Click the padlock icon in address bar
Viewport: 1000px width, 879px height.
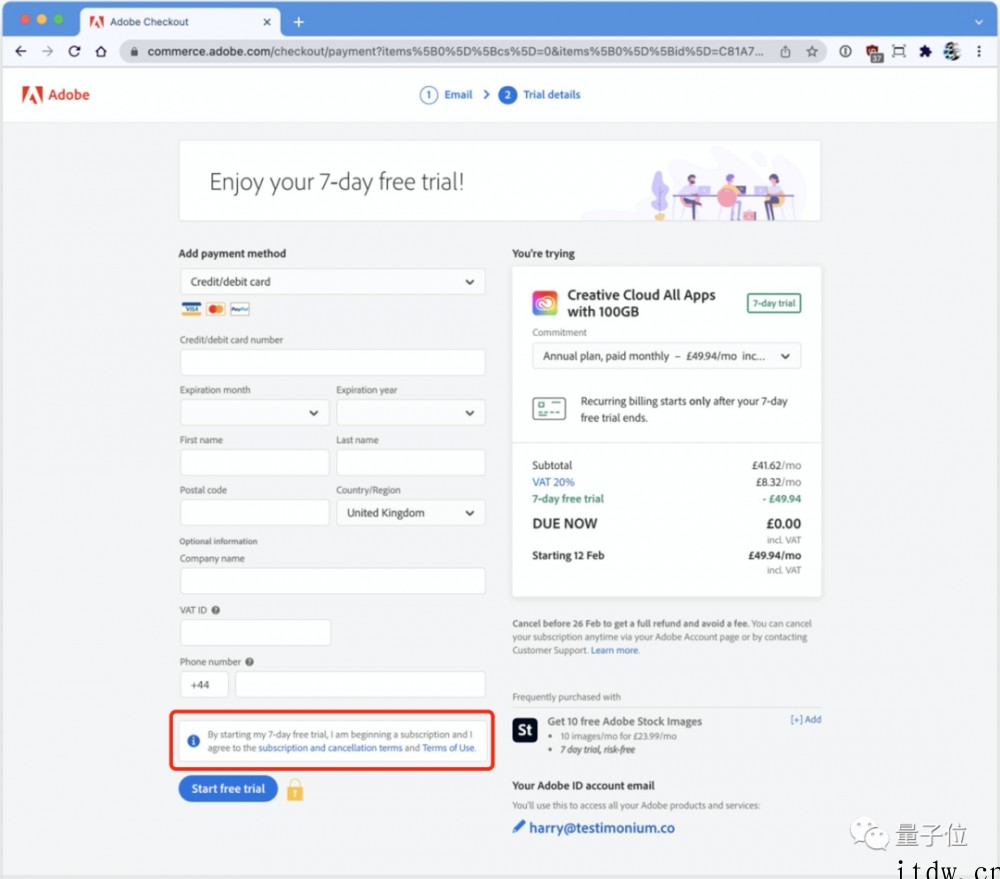tap(134, 52)
